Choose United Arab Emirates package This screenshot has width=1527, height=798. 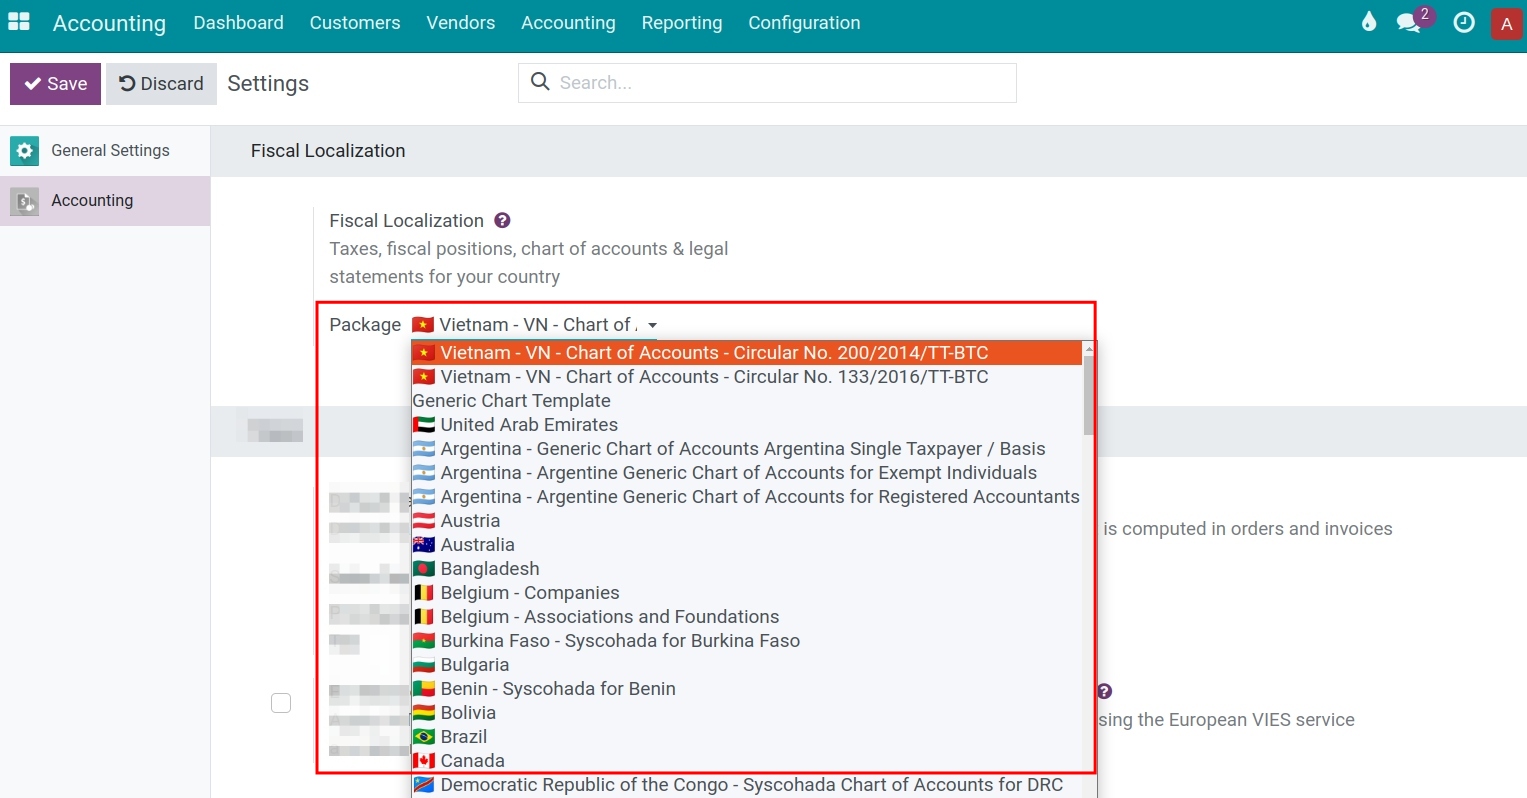pyautogui.click(x=747, y=425)
